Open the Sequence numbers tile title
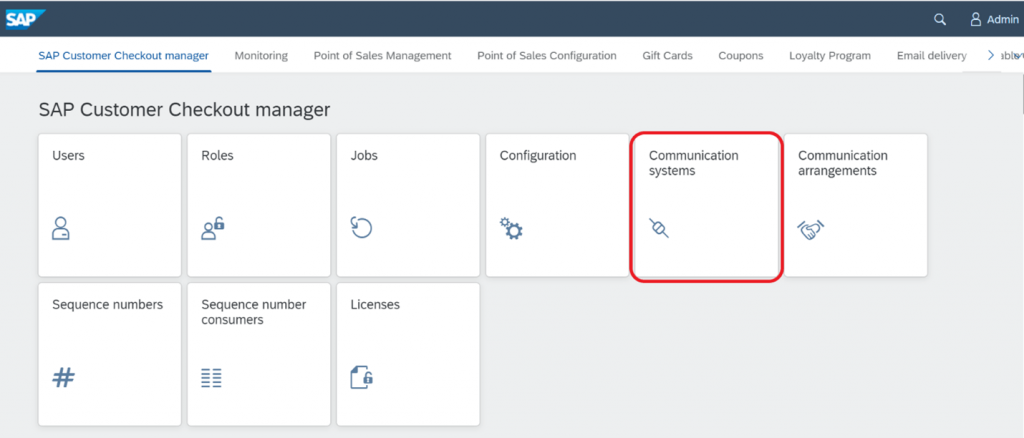Screen dimensions: 1024x438 click(x=108, y=304)
